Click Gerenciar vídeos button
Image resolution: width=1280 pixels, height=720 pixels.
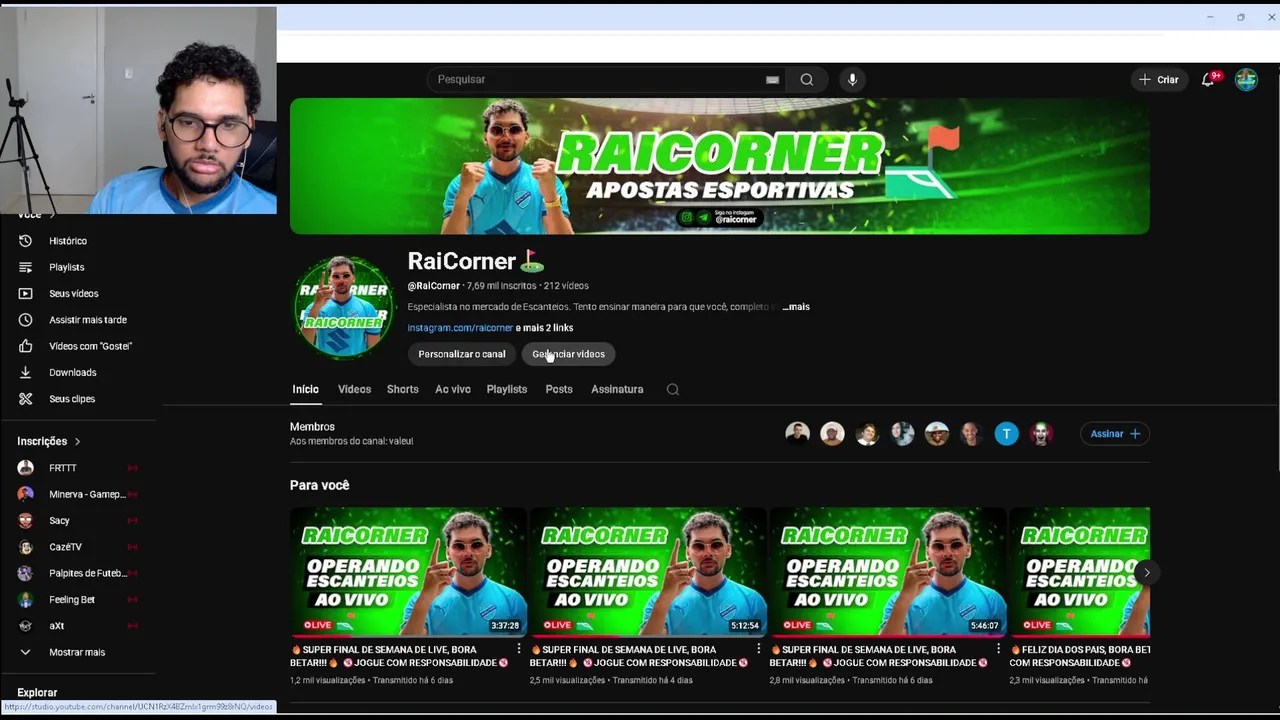pos(568,354)
